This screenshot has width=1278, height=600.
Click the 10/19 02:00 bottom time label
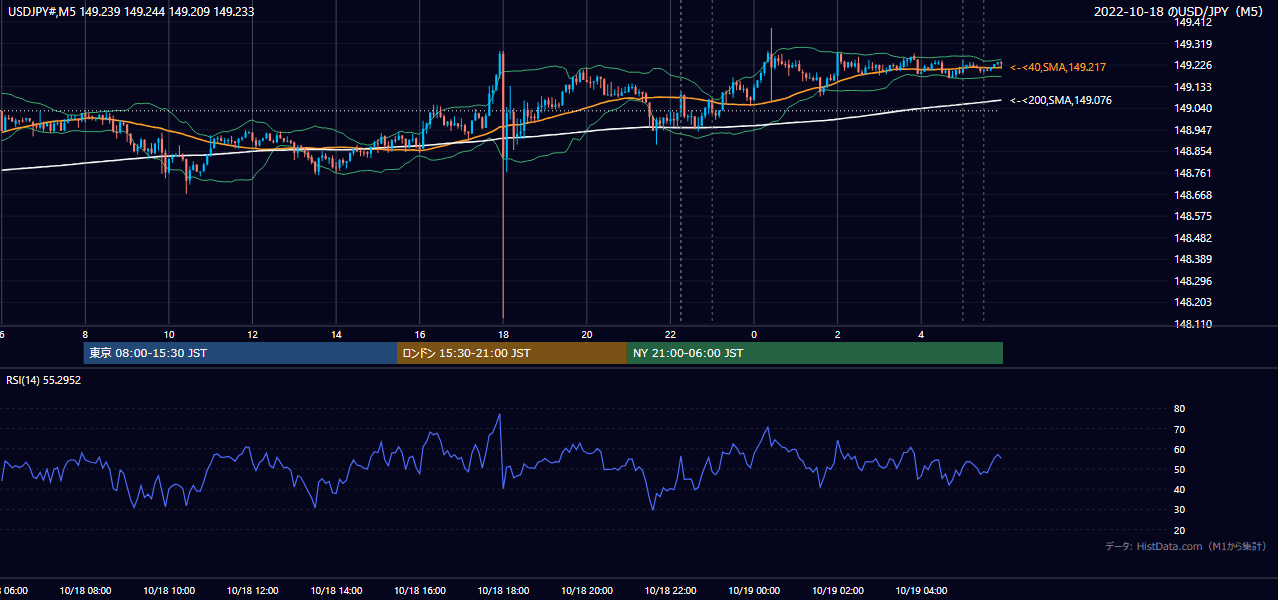point(837,591)
